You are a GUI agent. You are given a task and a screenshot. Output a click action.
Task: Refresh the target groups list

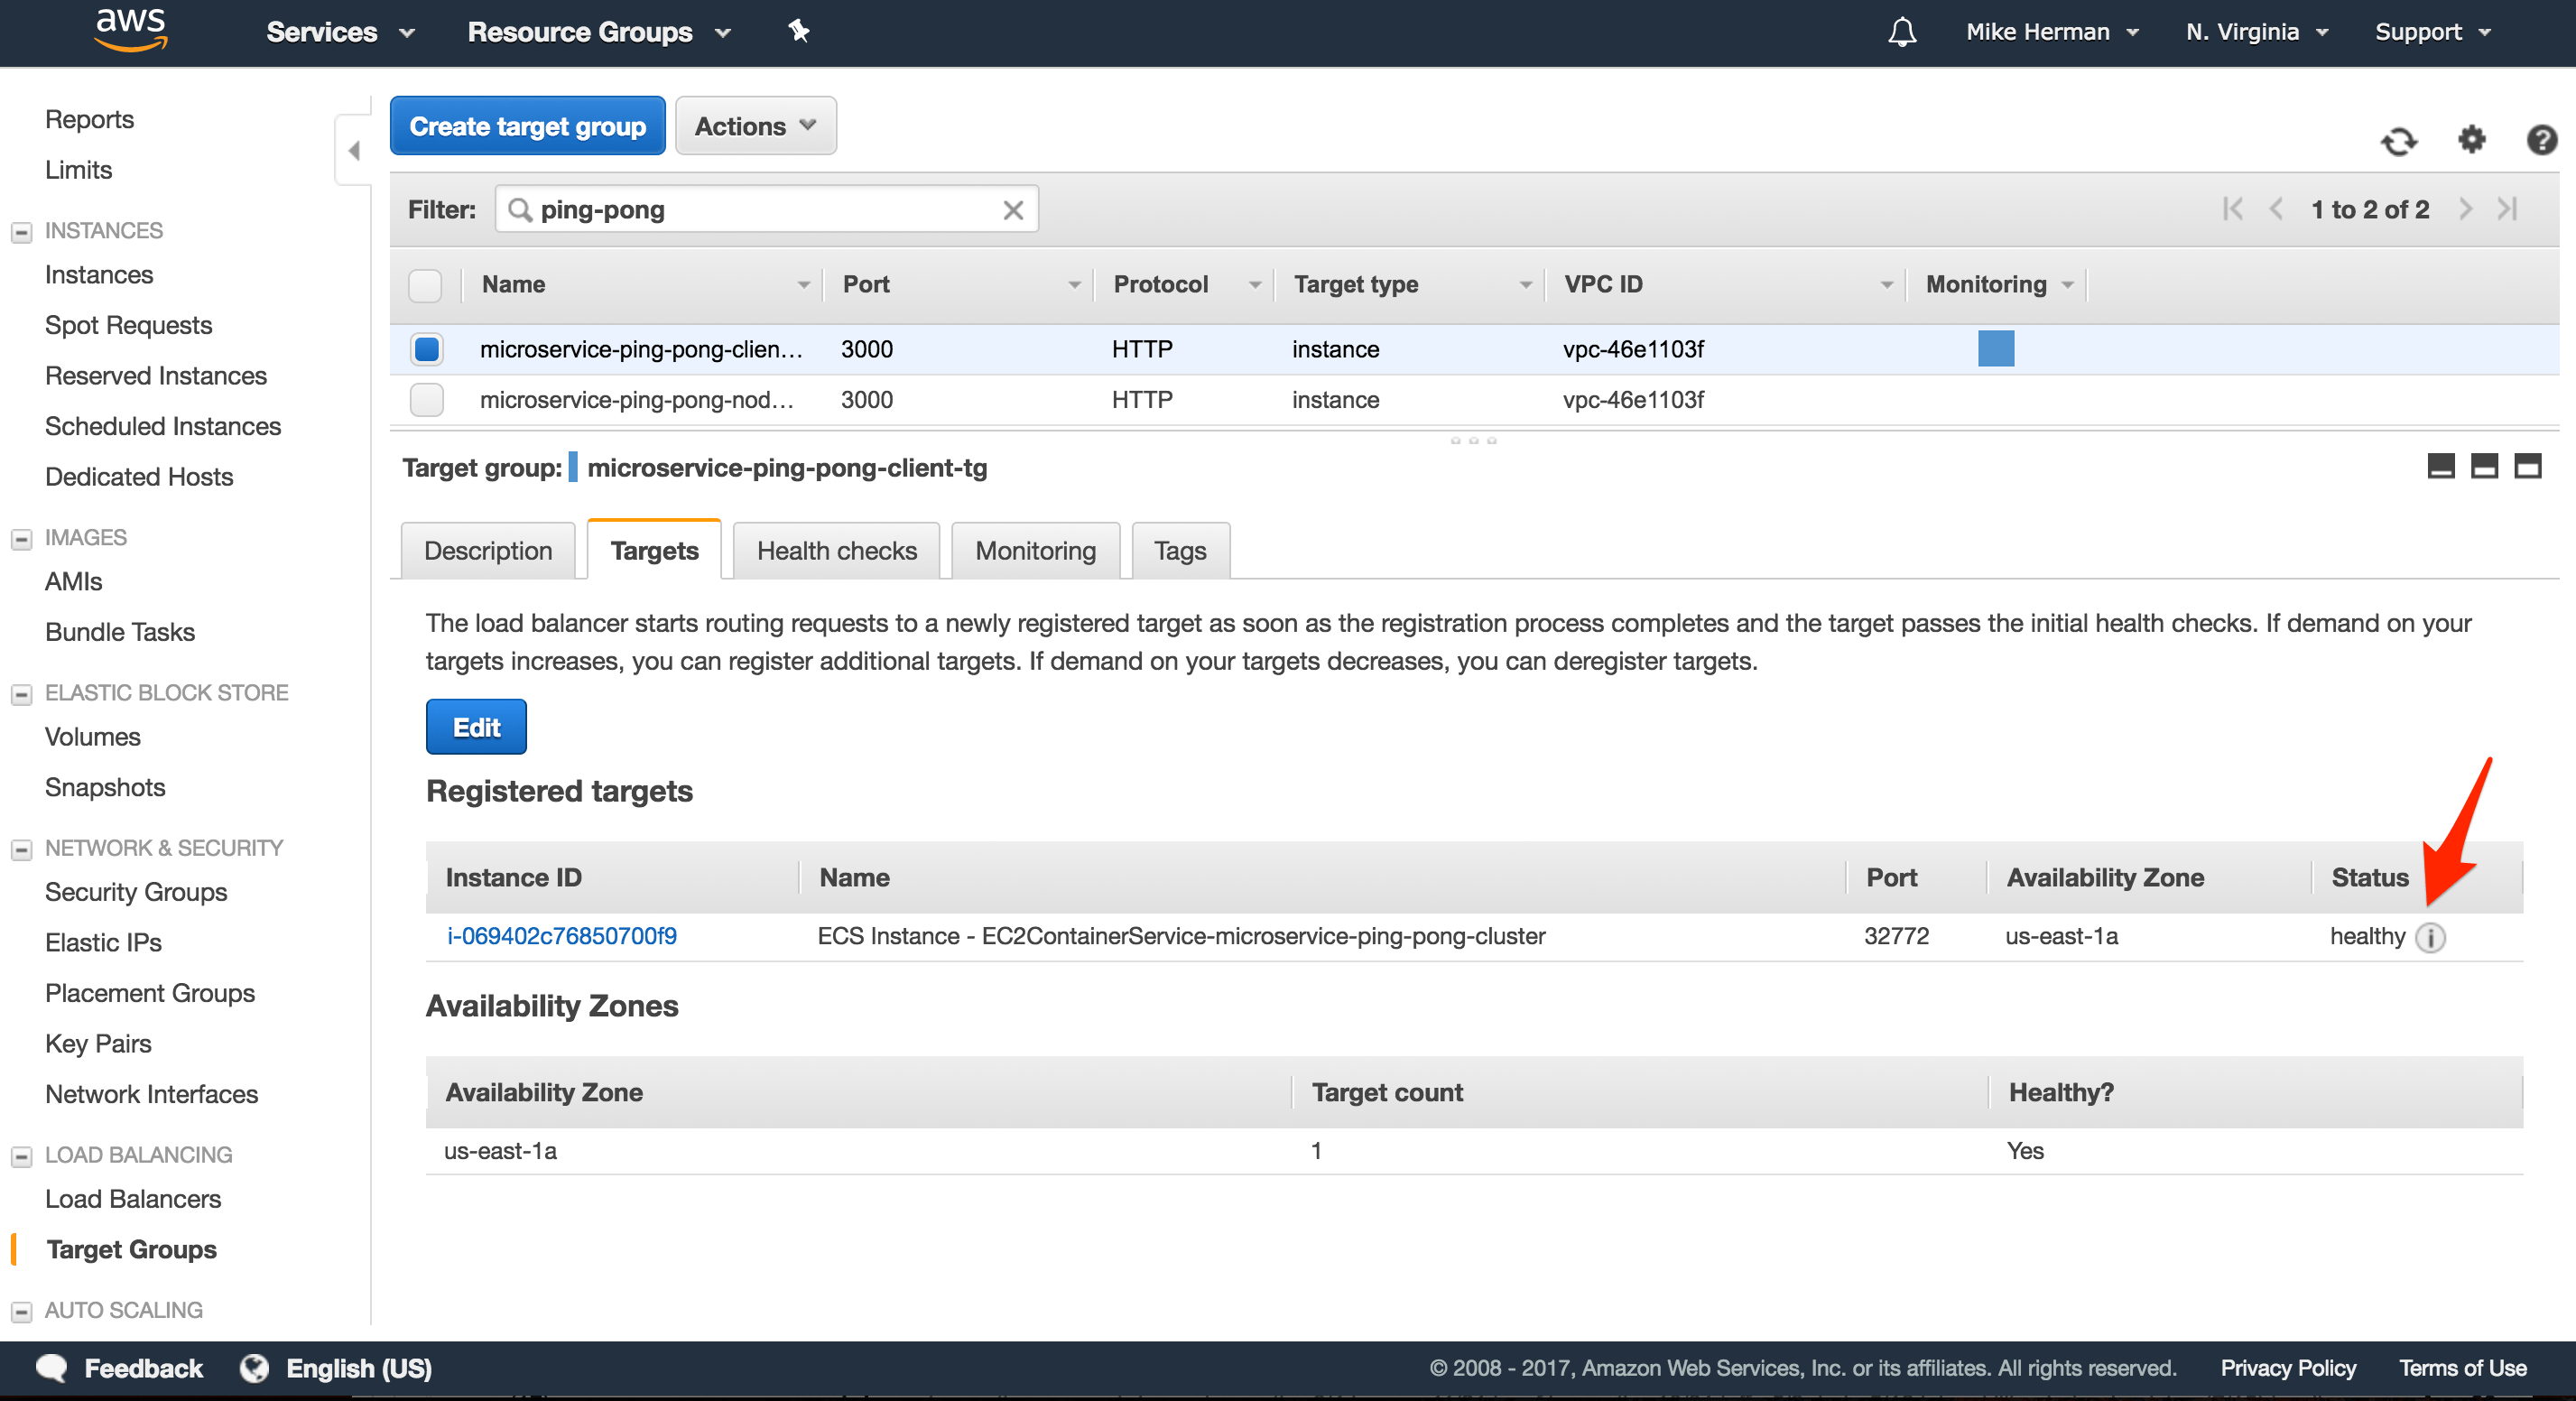pos(2399,141)
